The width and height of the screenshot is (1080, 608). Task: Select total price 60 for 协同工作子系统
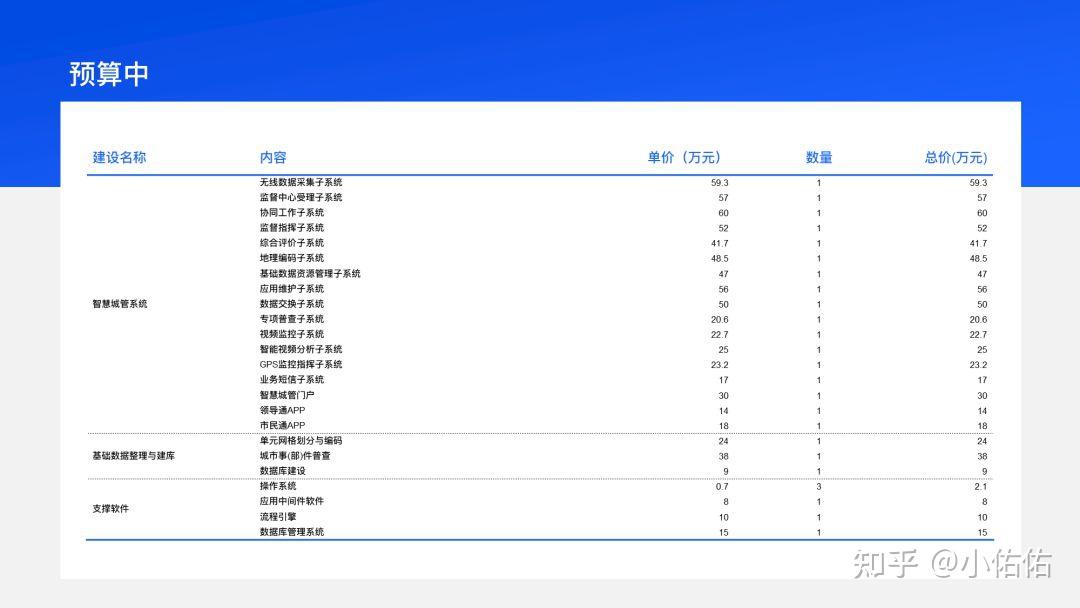pos(982,213)
